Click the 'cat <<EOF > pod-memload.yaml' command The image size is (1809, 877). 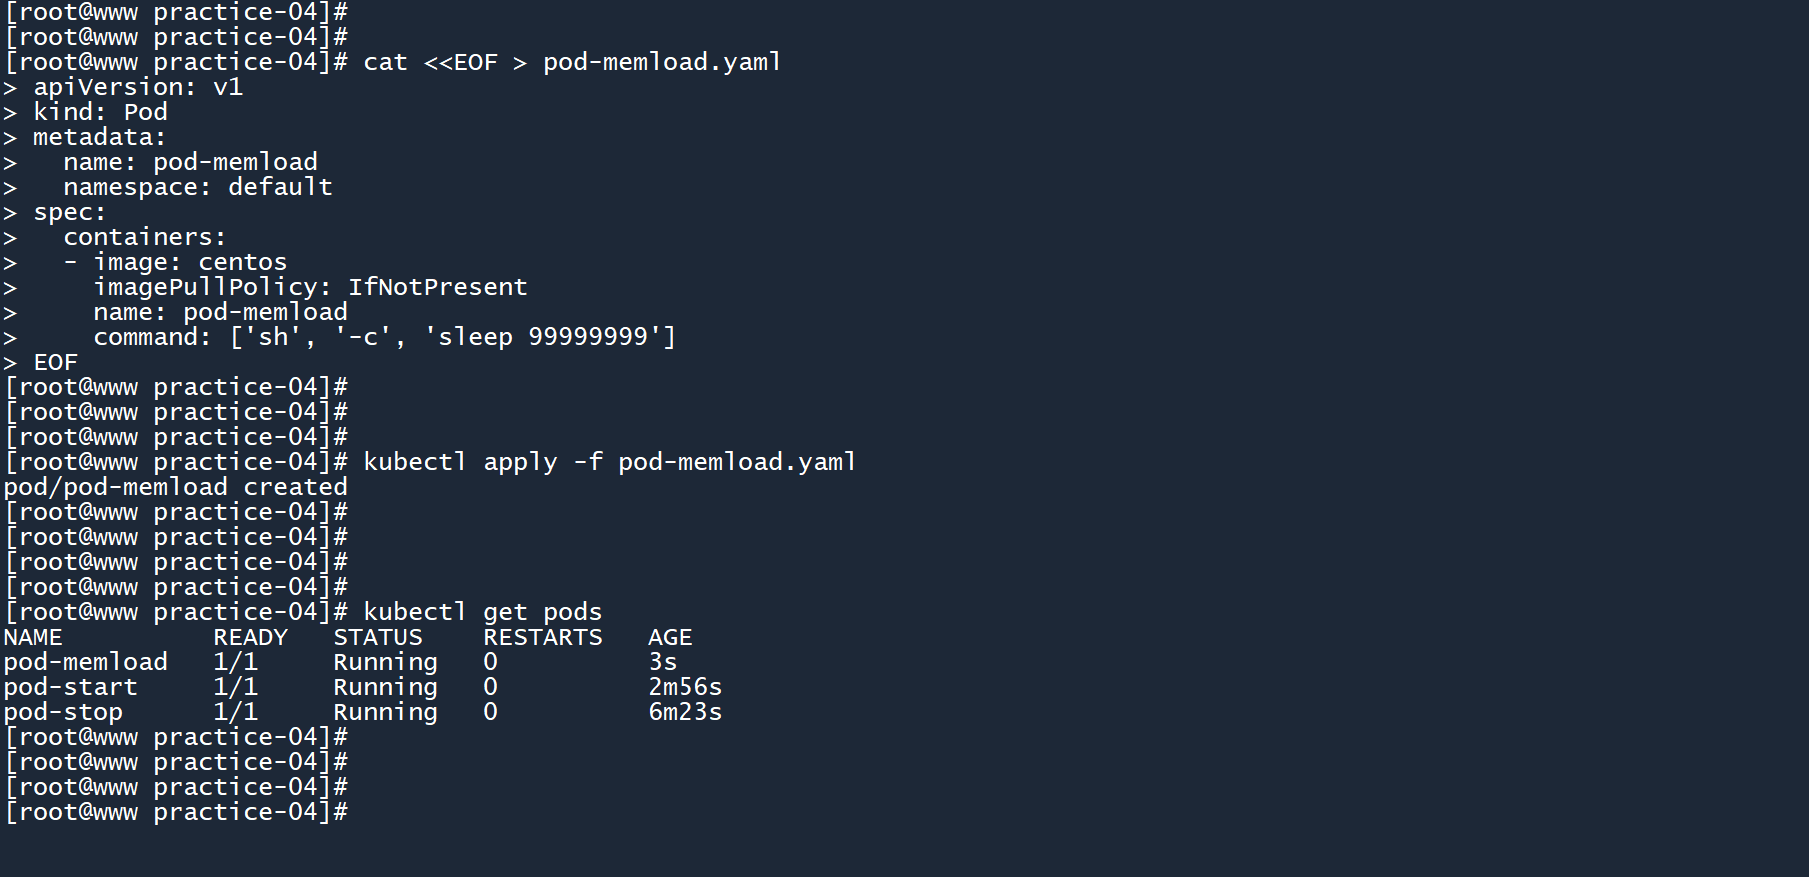[571, 62]
